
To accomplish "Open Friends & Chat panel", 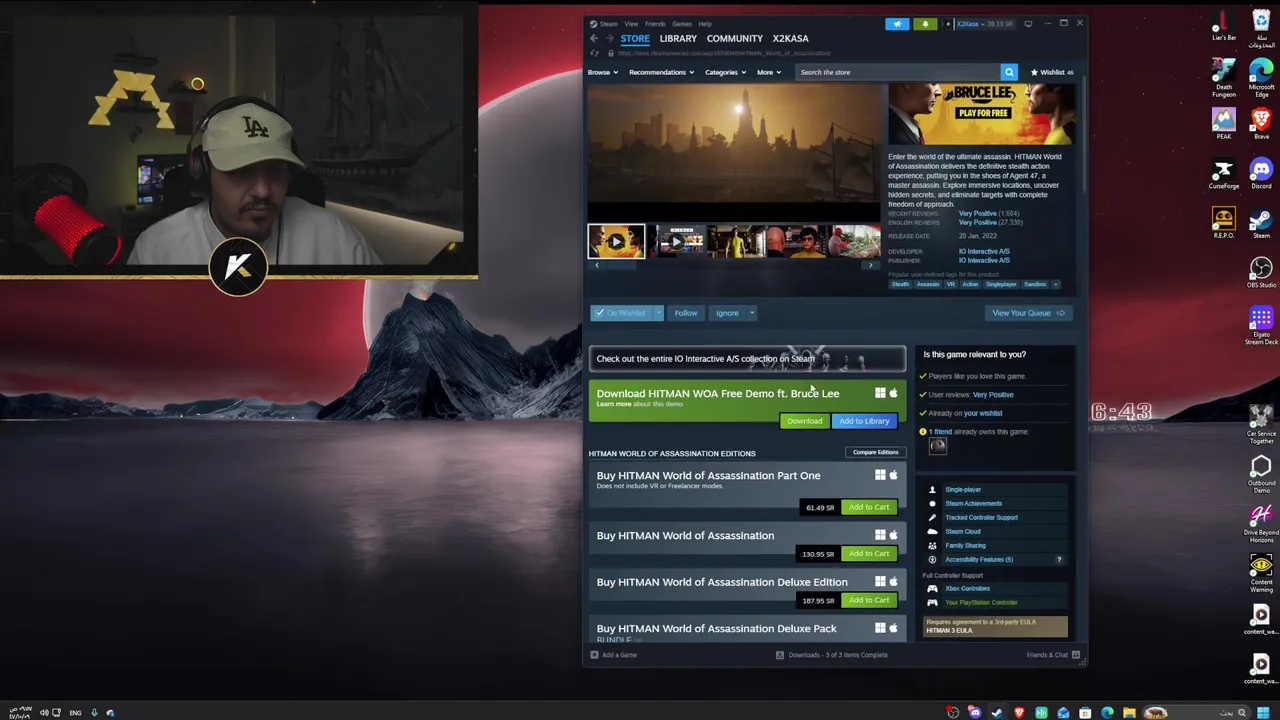I will point(1053,655).
